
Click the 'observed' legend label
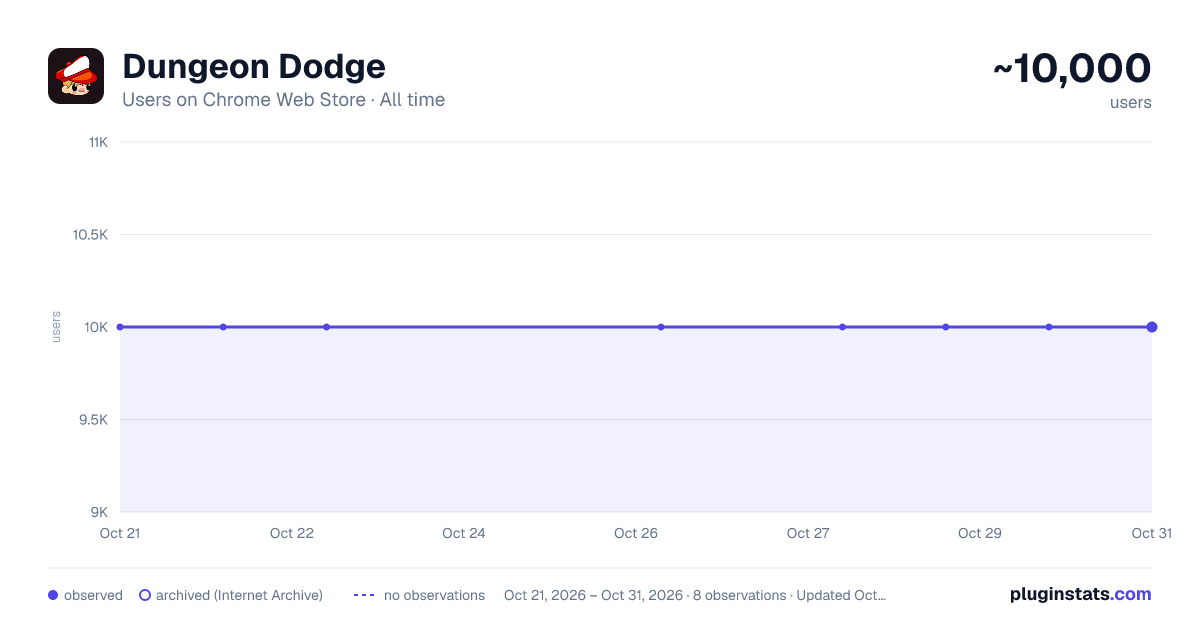tap(93, 595)
